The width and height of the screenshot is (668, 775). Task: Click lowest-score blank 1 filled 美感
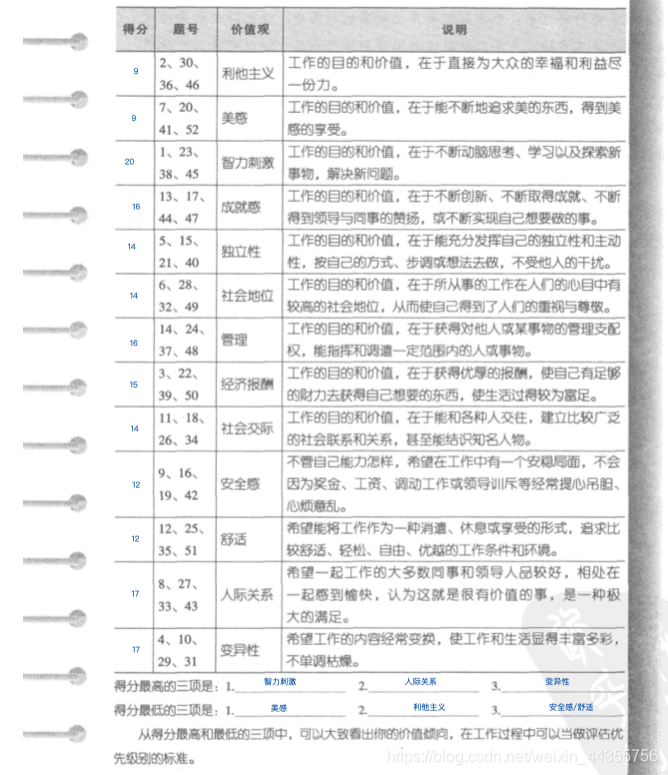(290, 709)
